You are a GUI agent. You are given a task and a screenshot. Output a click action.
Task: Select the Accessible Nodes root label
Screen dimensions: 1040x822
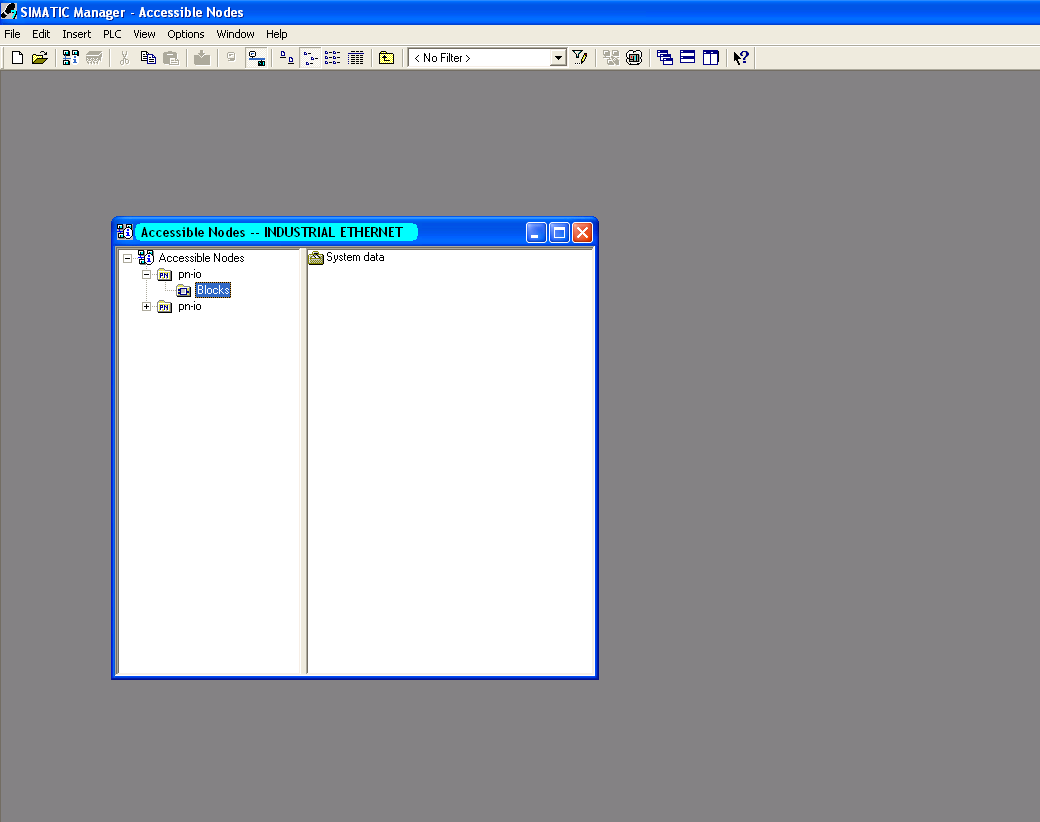(x=201, y=257)
